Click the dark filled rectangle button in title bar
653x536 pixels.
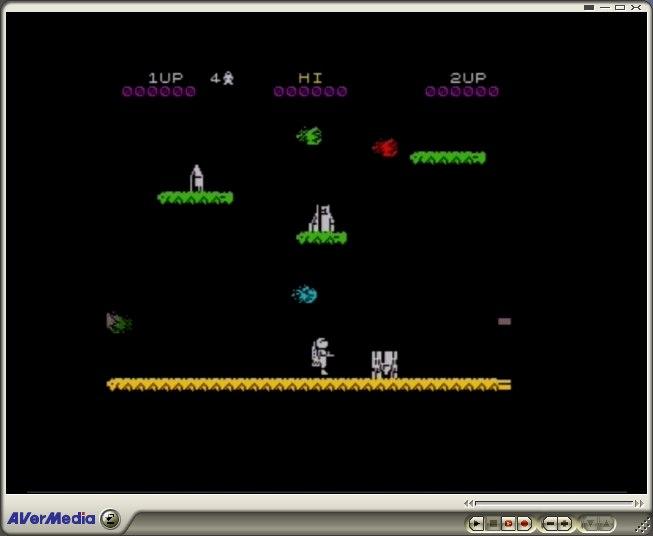588,7
